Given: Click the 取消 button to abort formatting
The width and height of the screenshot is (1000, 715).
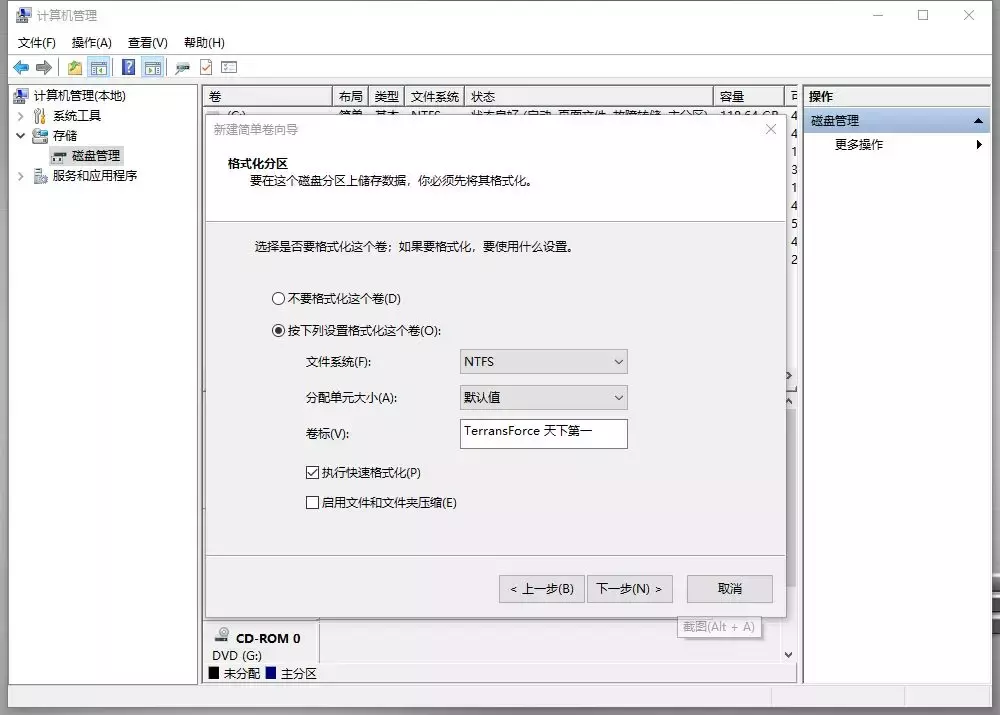Looking at the screenshot, I should tap(729, 588).
